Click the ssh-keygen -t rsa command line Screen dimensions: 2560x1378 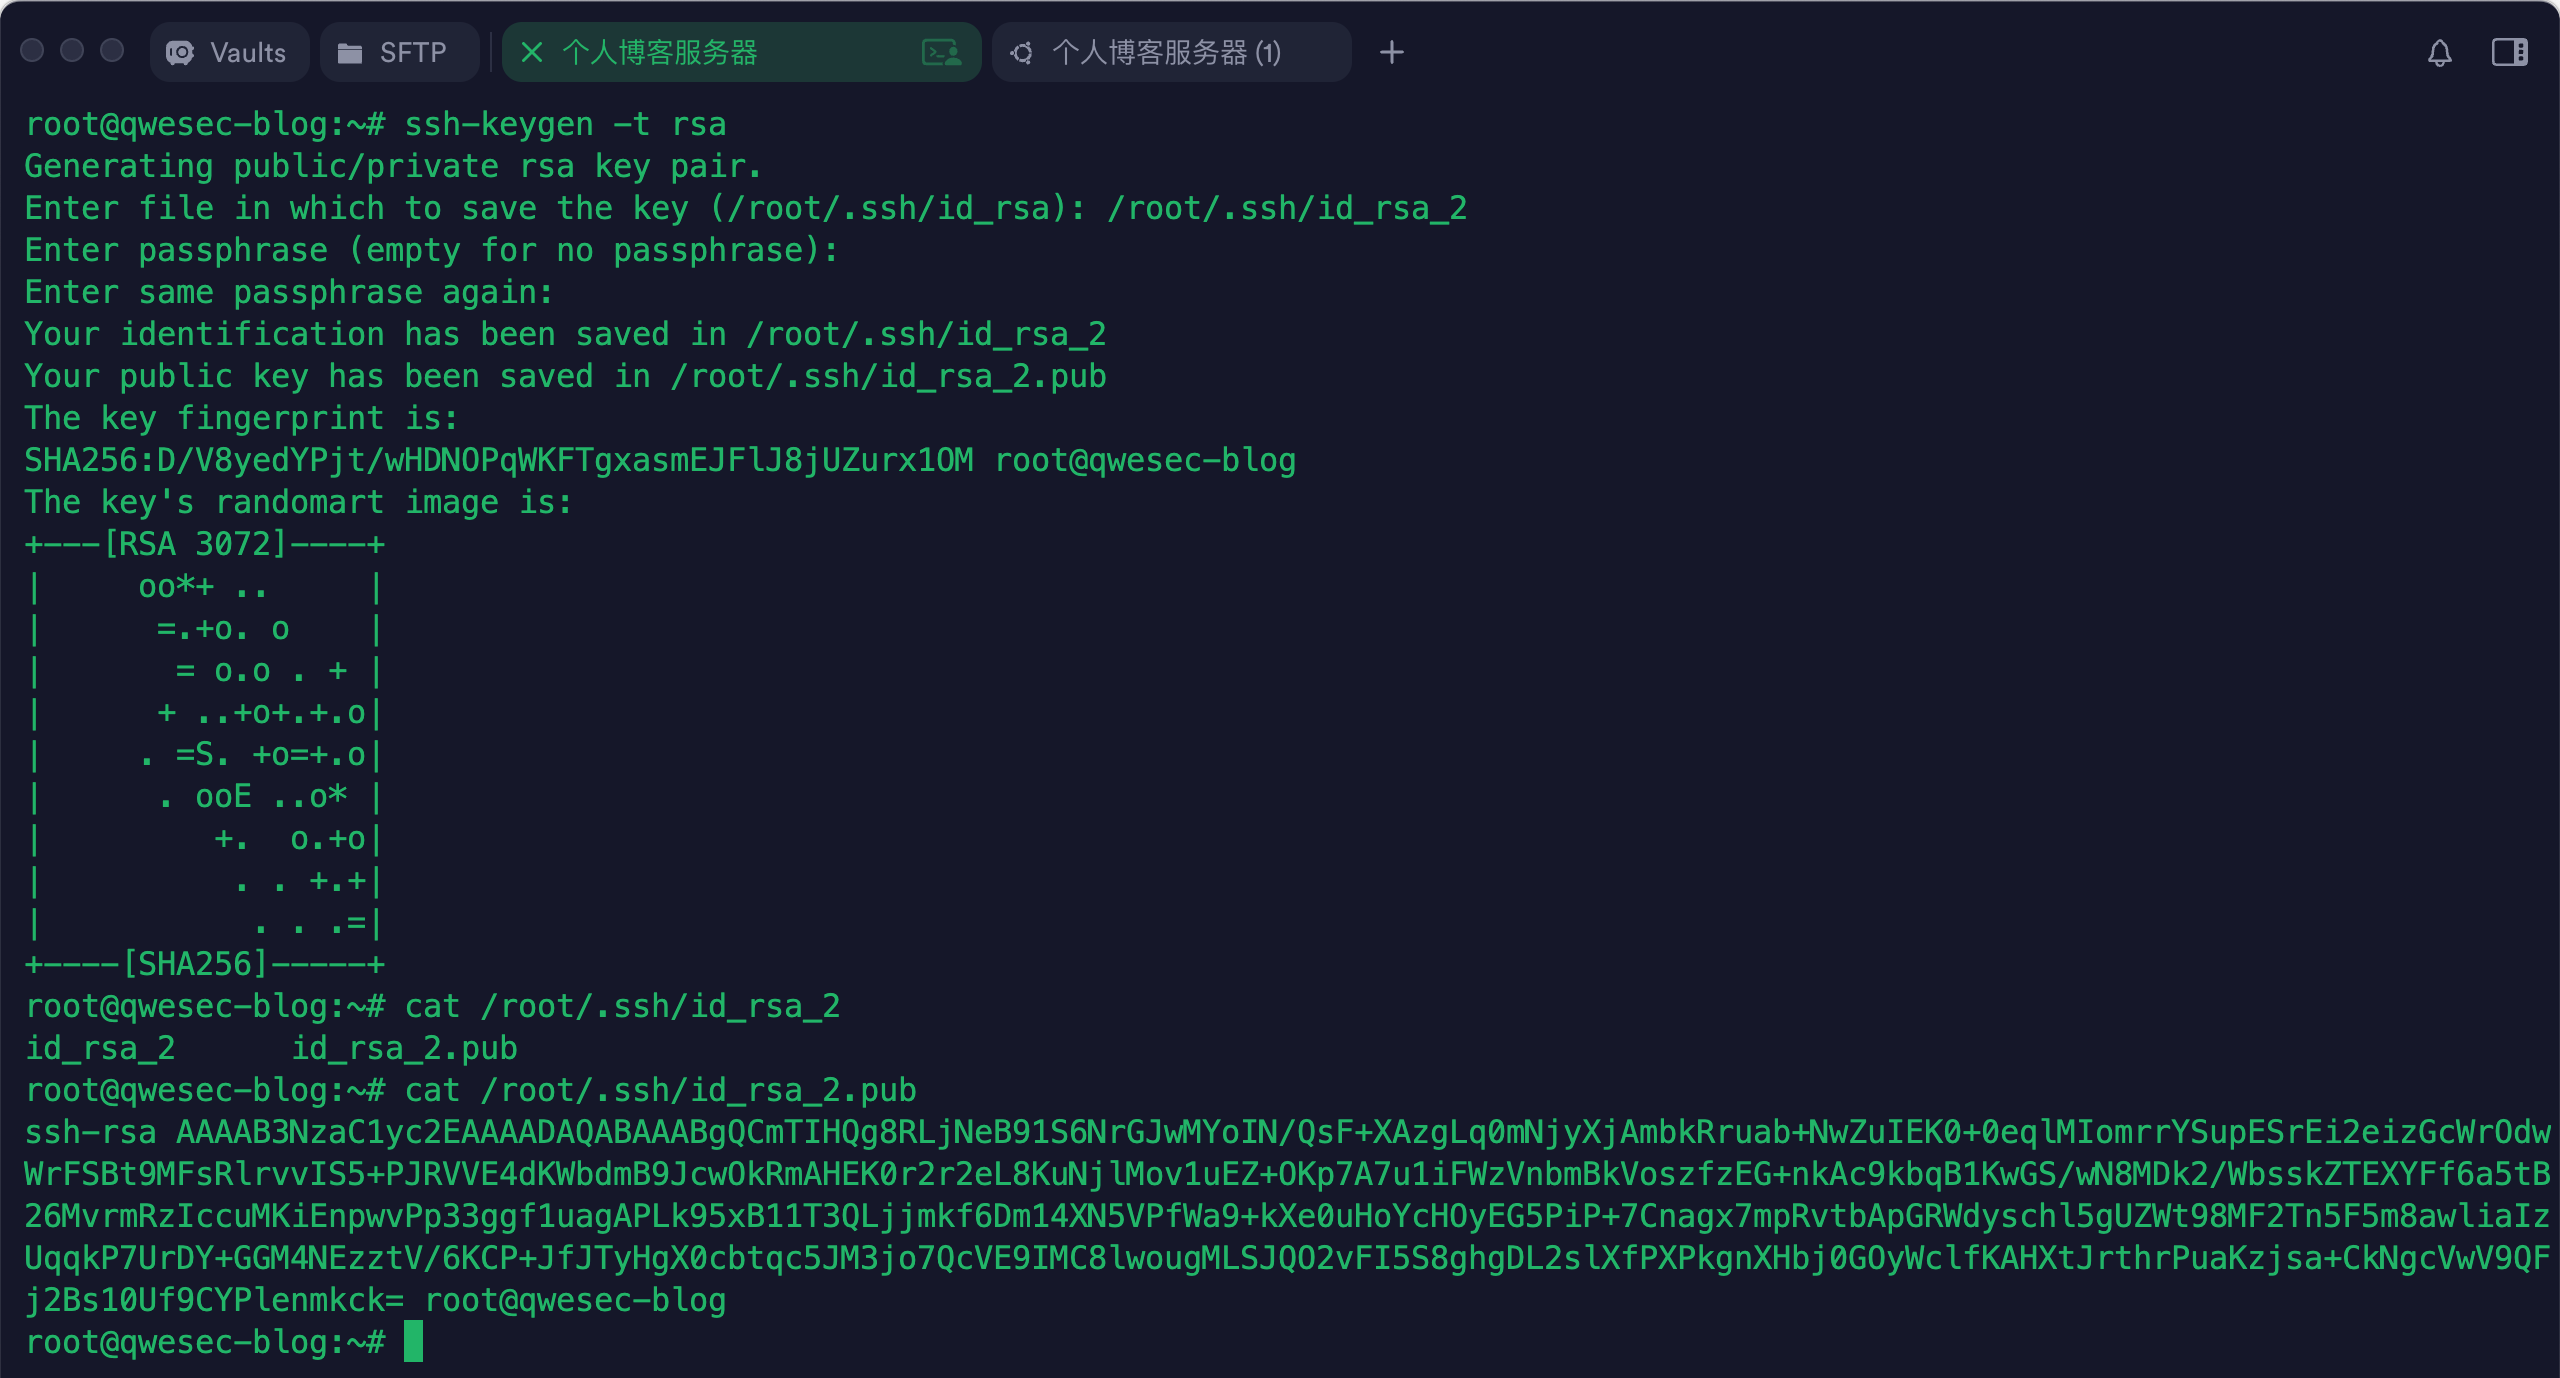click(565, 124)
